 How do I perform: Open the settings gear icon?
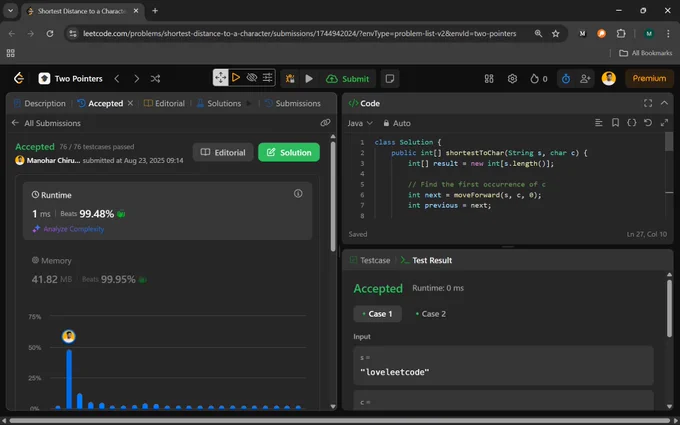512,78
